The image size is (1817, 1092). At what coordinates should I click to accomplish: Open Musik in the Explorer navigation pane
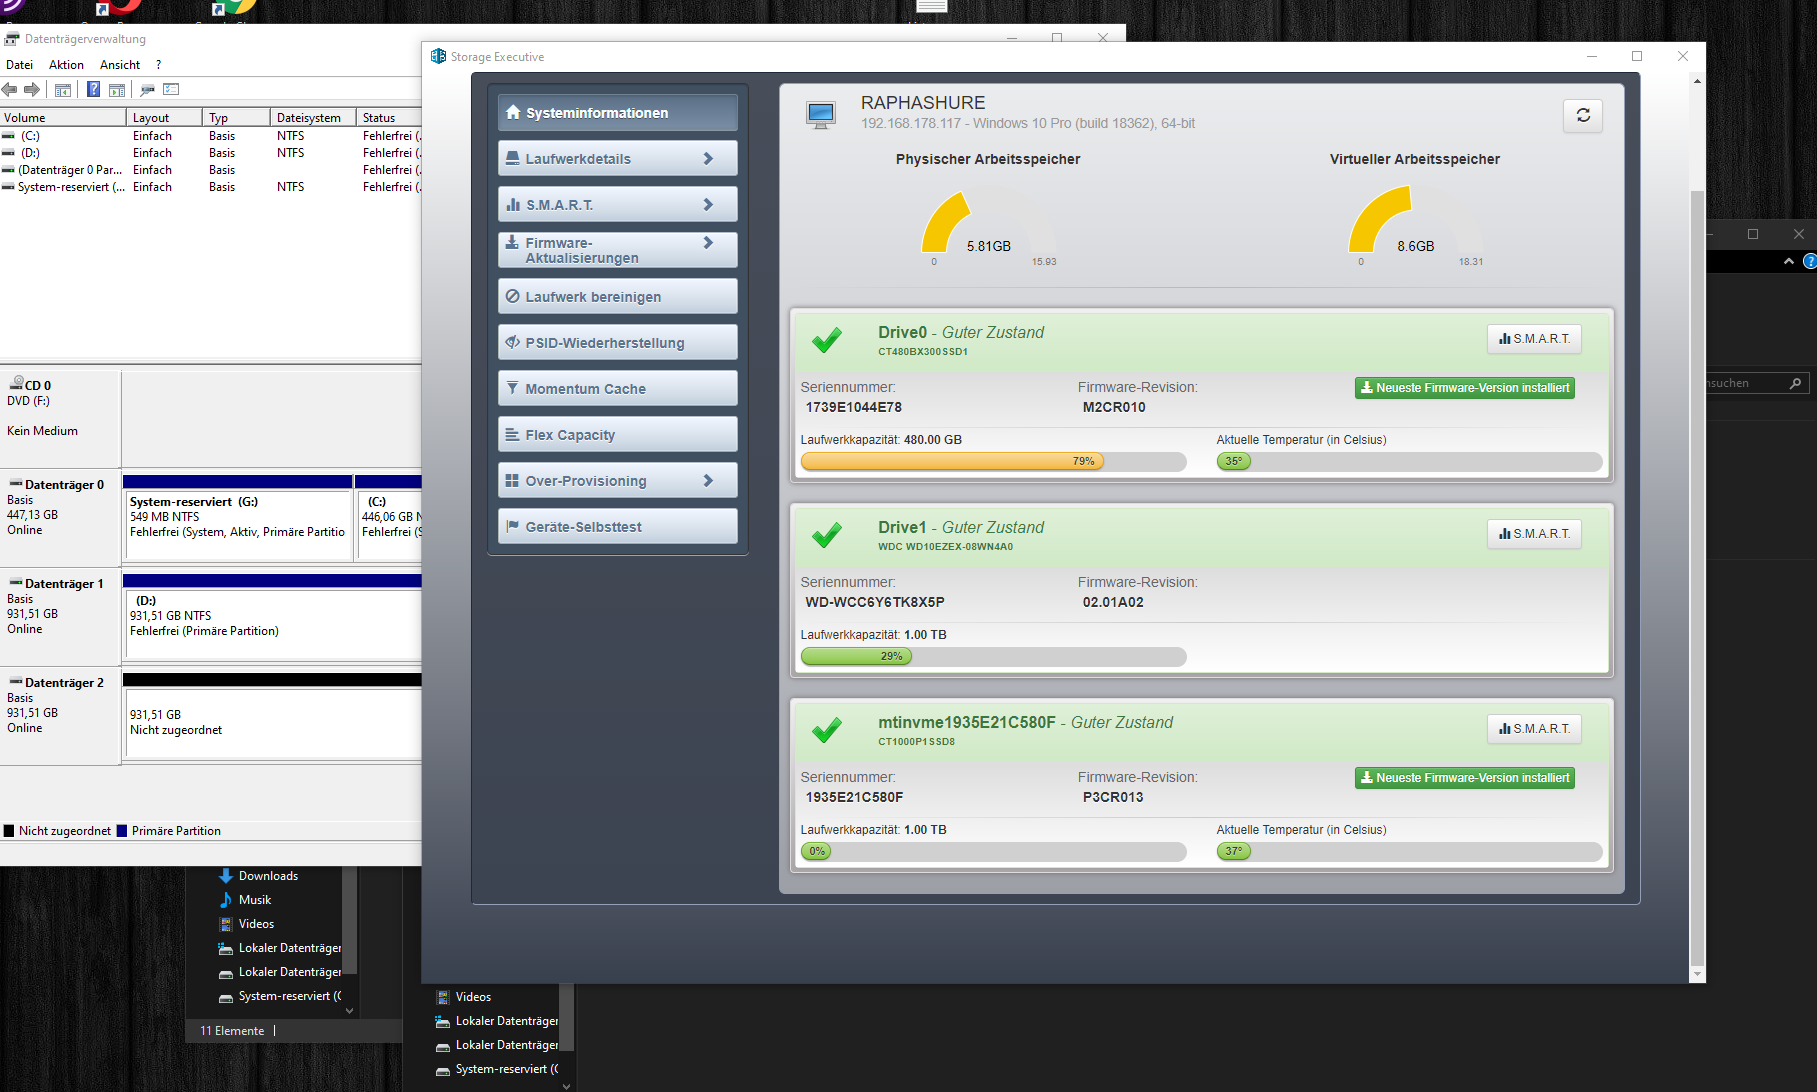tap(255, 900)
